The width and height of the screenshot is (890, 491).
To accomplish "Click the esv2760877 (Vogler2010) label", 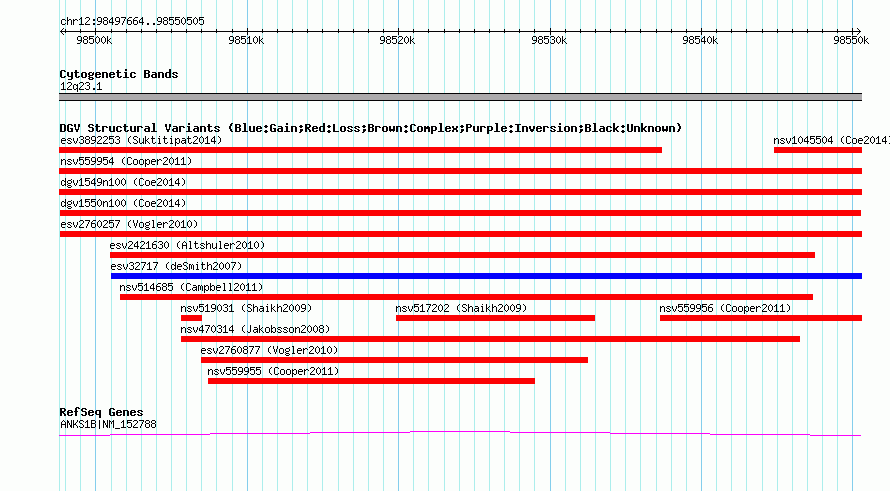I will 270,350.
